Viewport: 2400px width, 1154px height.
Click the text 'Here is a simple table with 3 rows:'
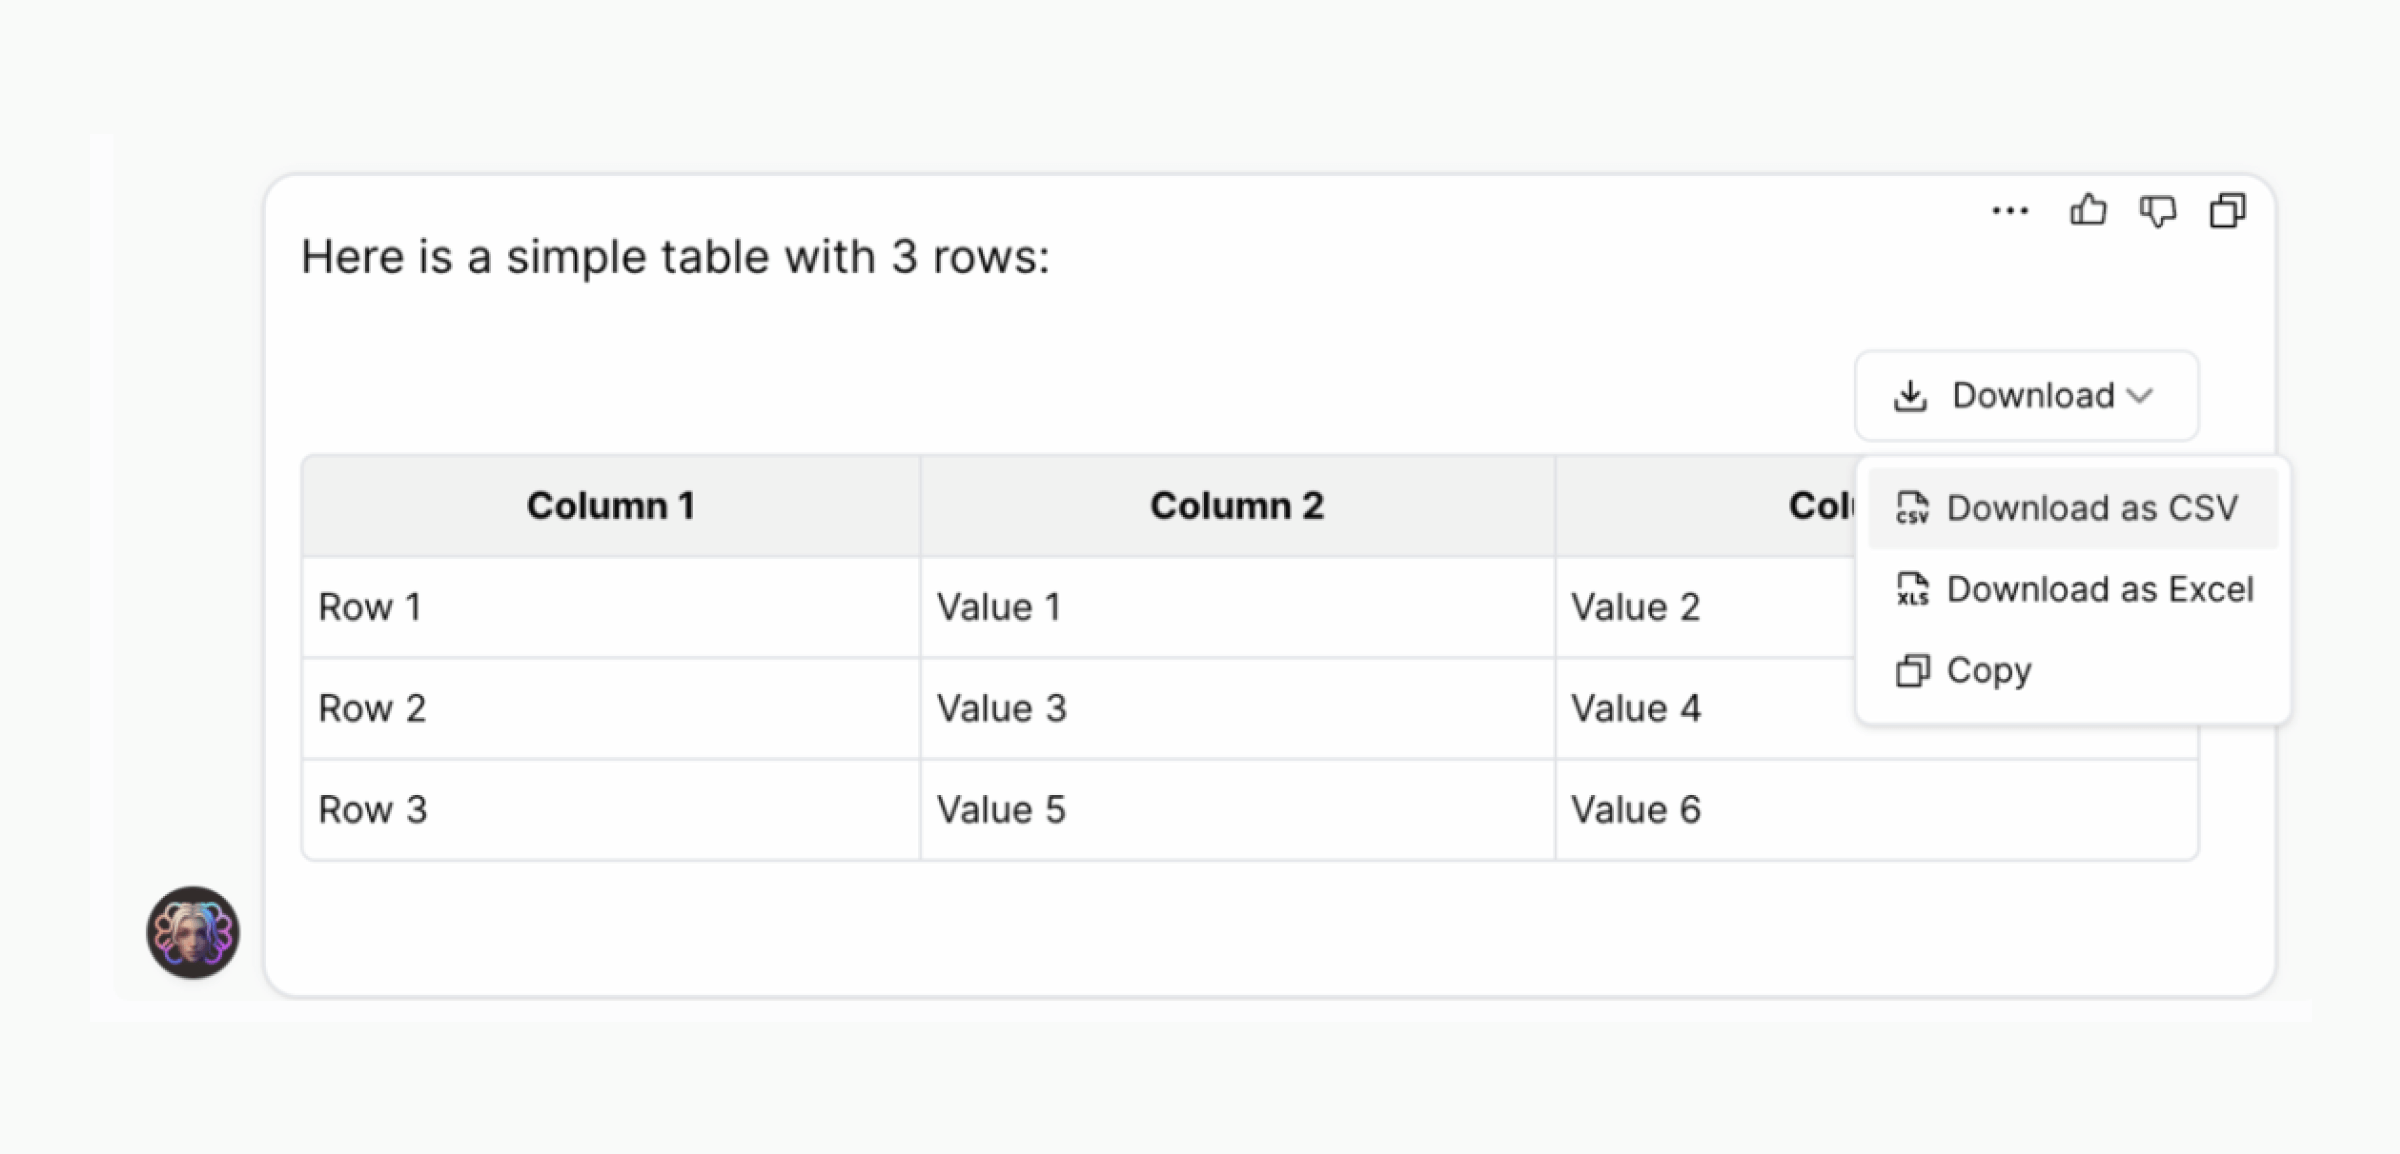[676, 257]
